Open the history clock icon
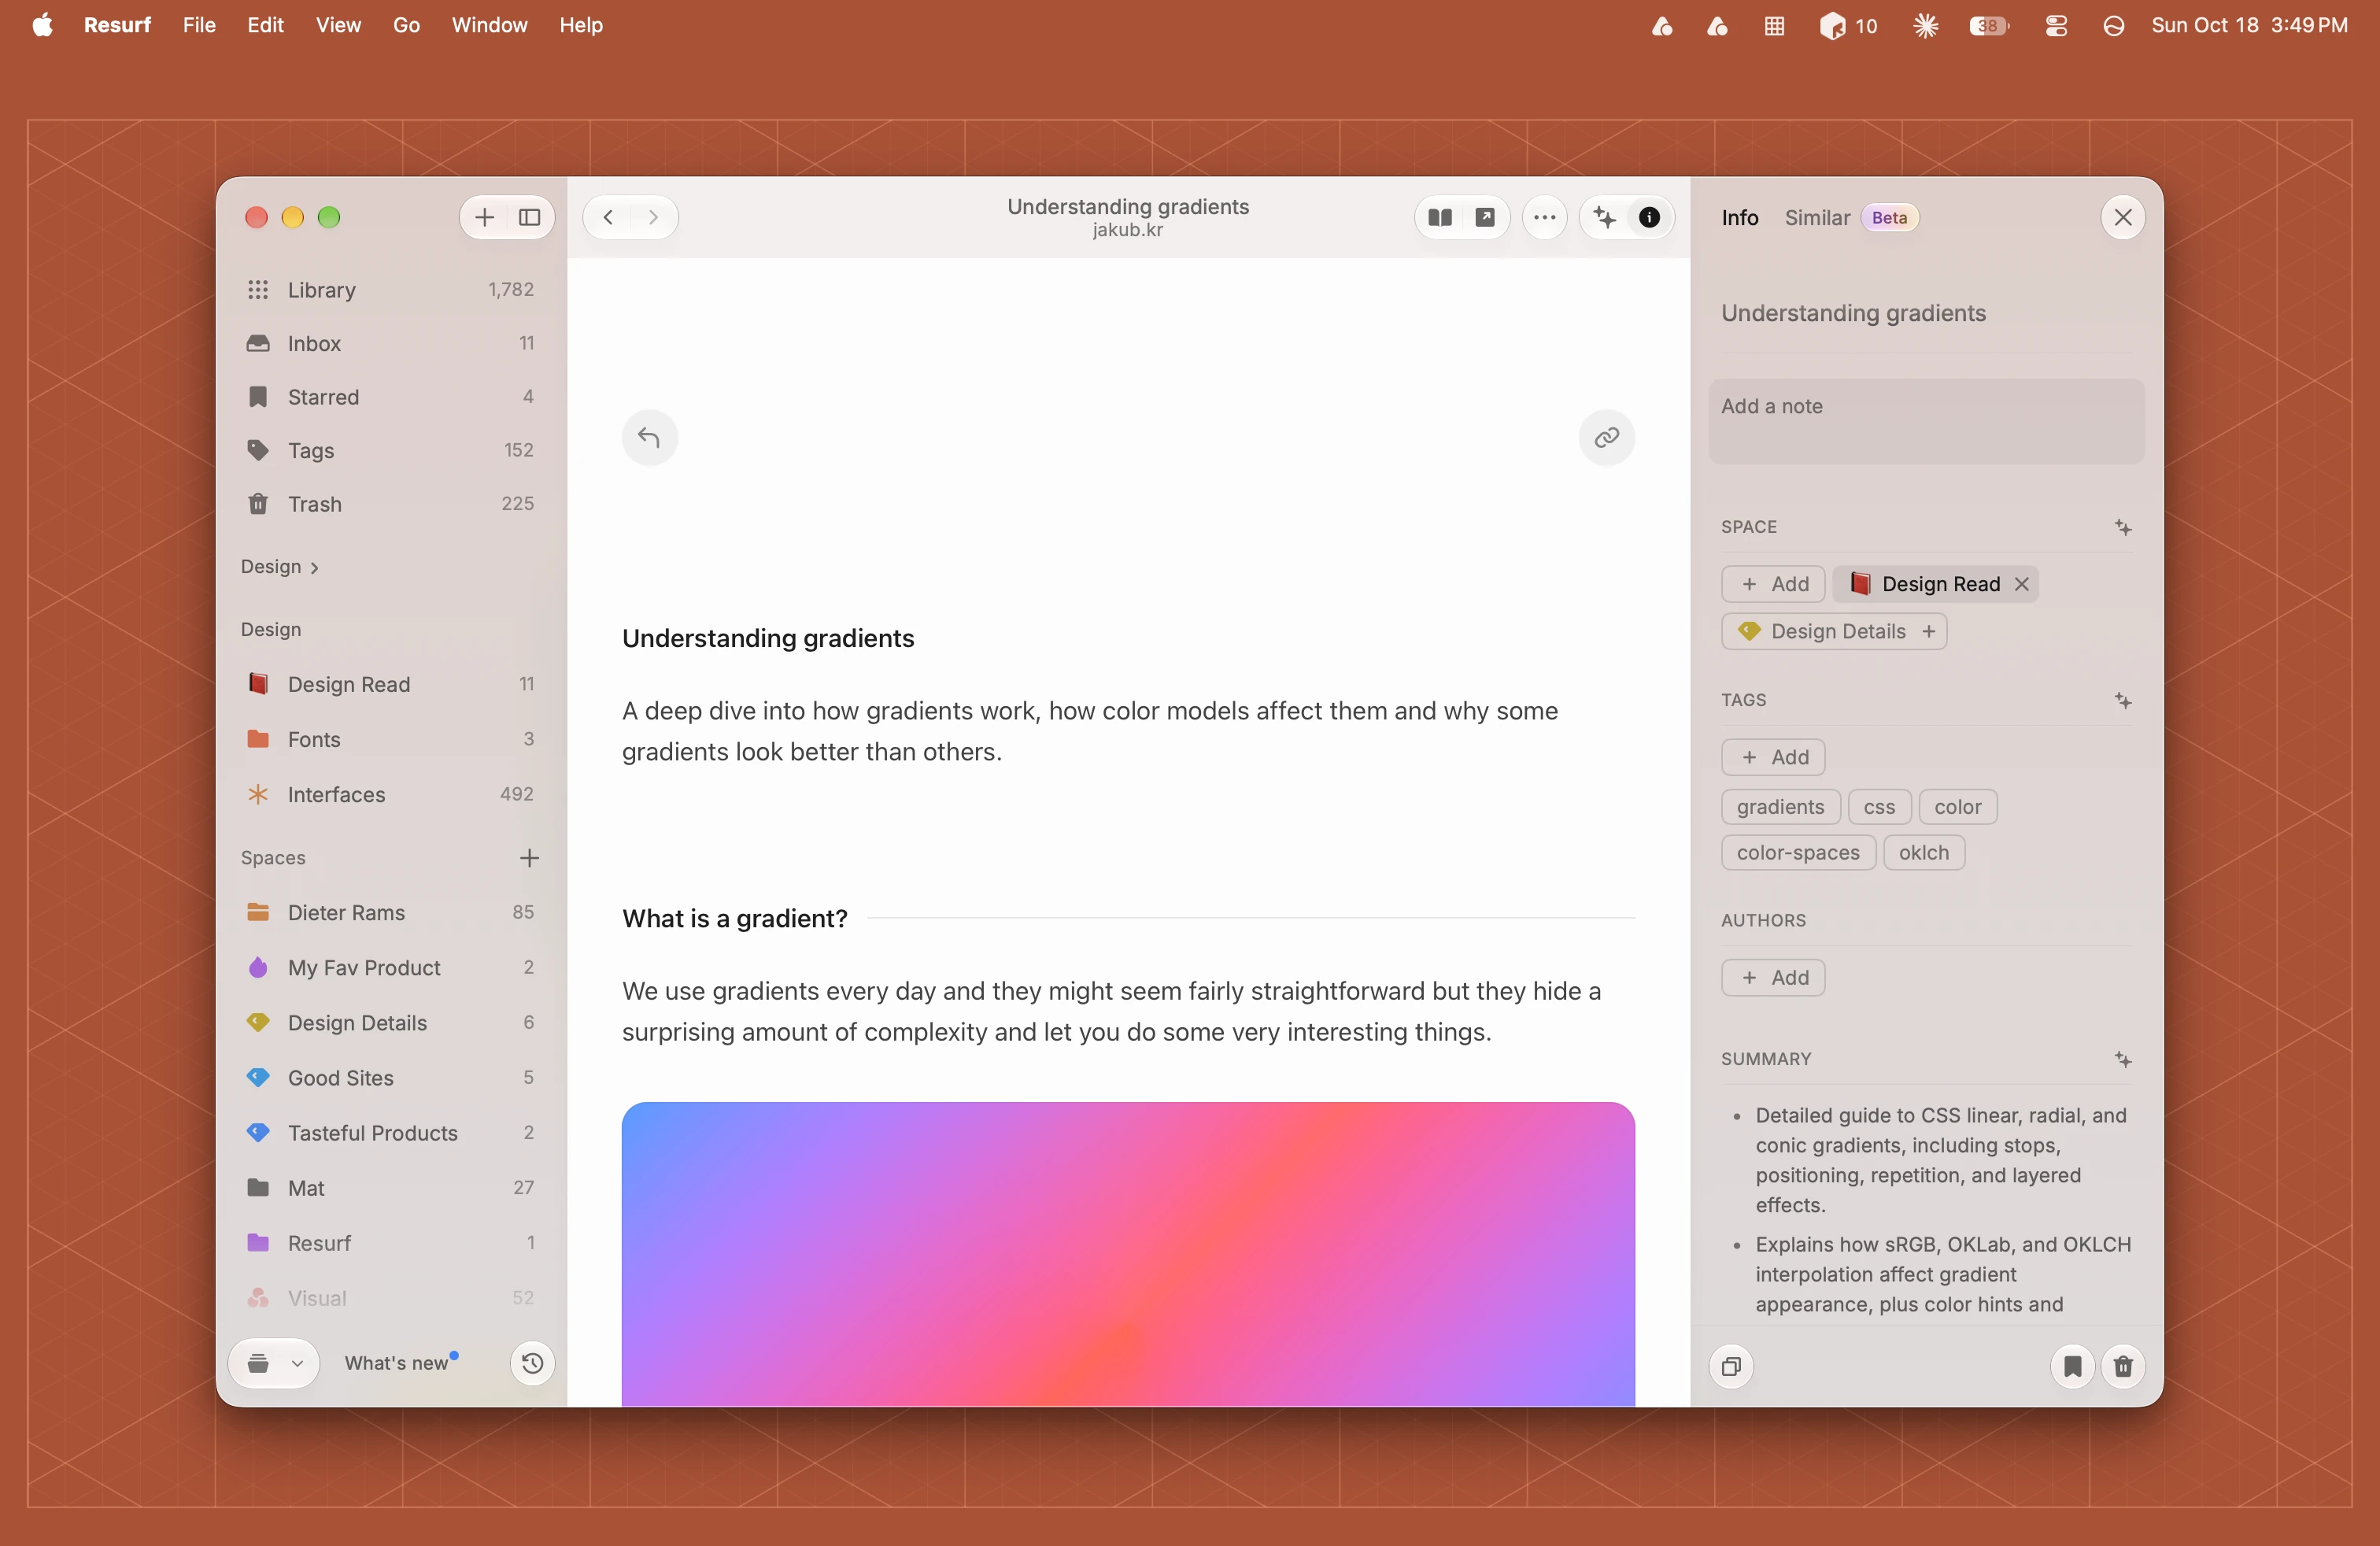This screenshot has width=2380, height=1546. coord(532,1363)
